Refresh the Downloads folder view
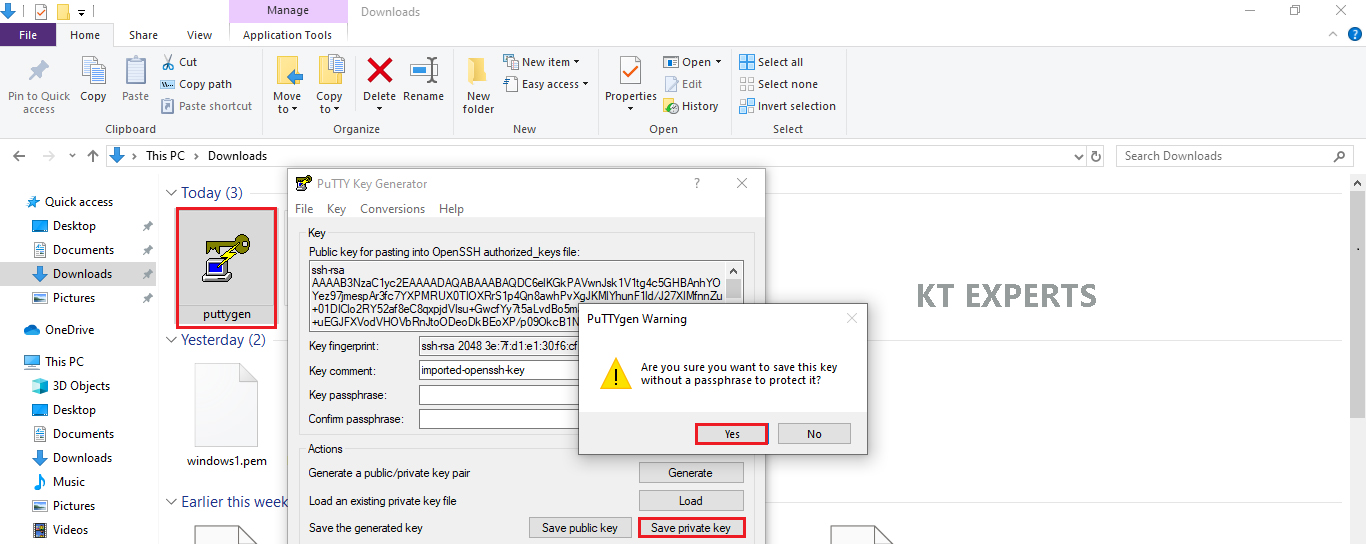This screenshot has height=544, width=1366. click(x=1096, y=156)
